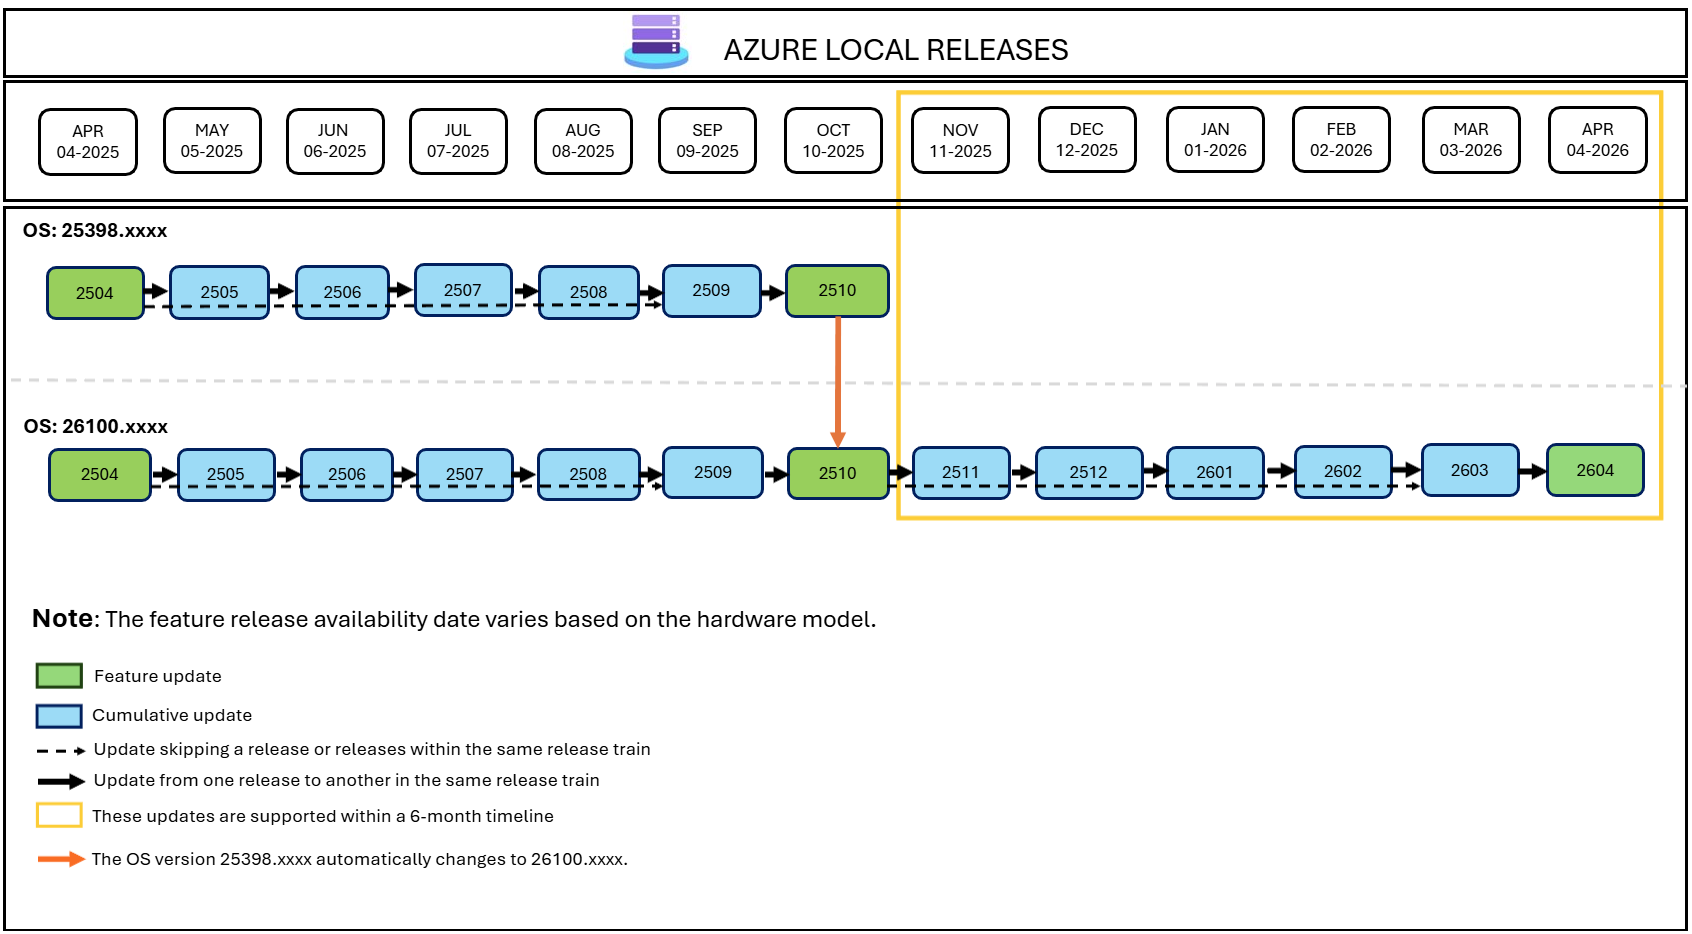Click release 2509 in the OS 25398 row
Screen dimensions: 1692x934
point(711,290)
